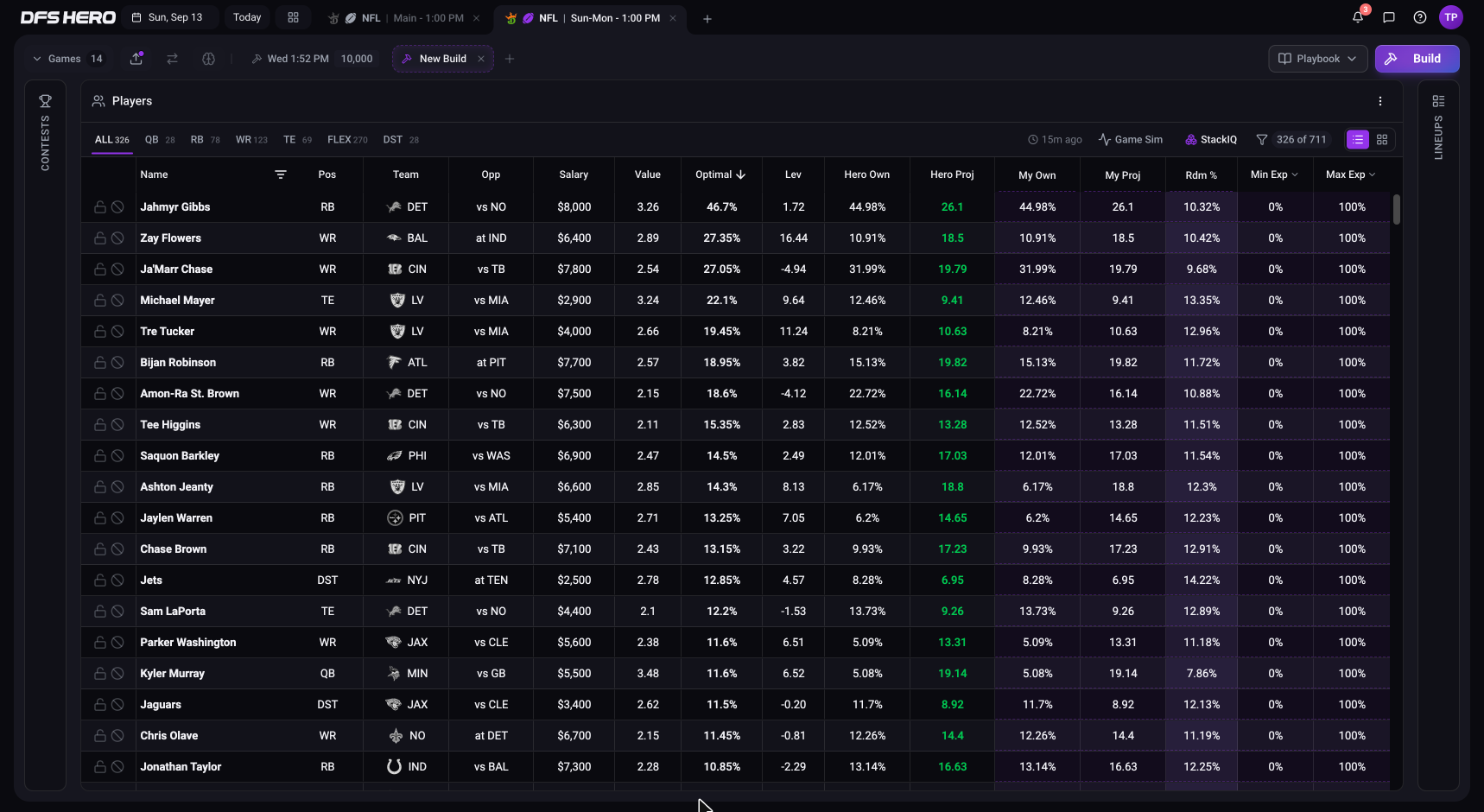
Task: Switch to the QB position tab
Action: point(160,140)
